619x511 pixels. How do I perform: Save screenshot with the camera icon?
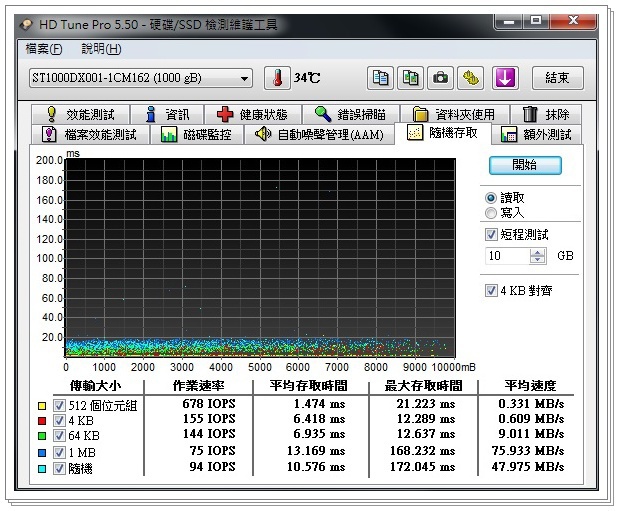coord(440,78)
